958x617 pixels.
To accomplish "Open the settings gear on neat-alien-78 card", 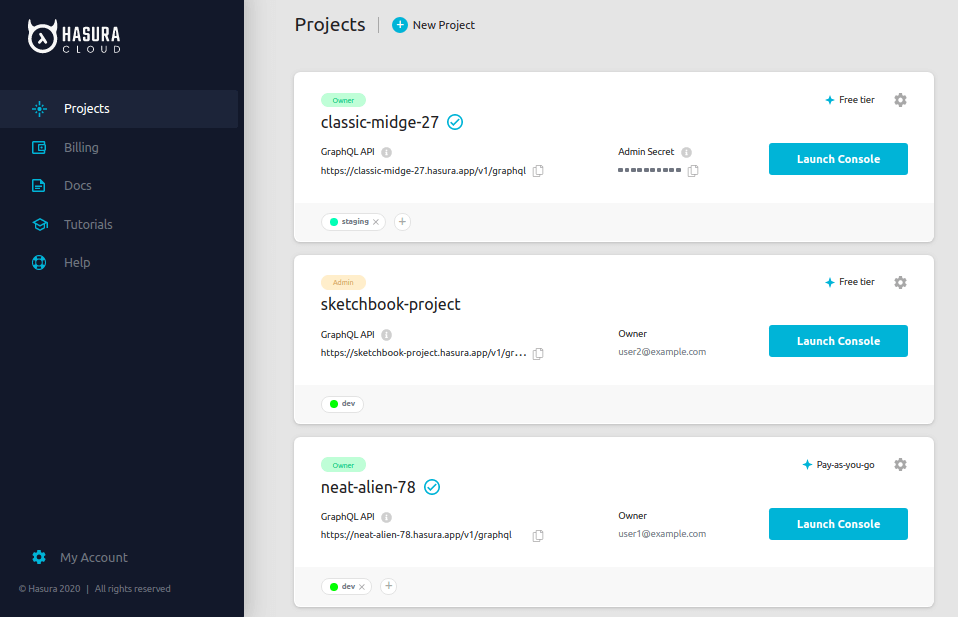I will click(x=900, y=464).
